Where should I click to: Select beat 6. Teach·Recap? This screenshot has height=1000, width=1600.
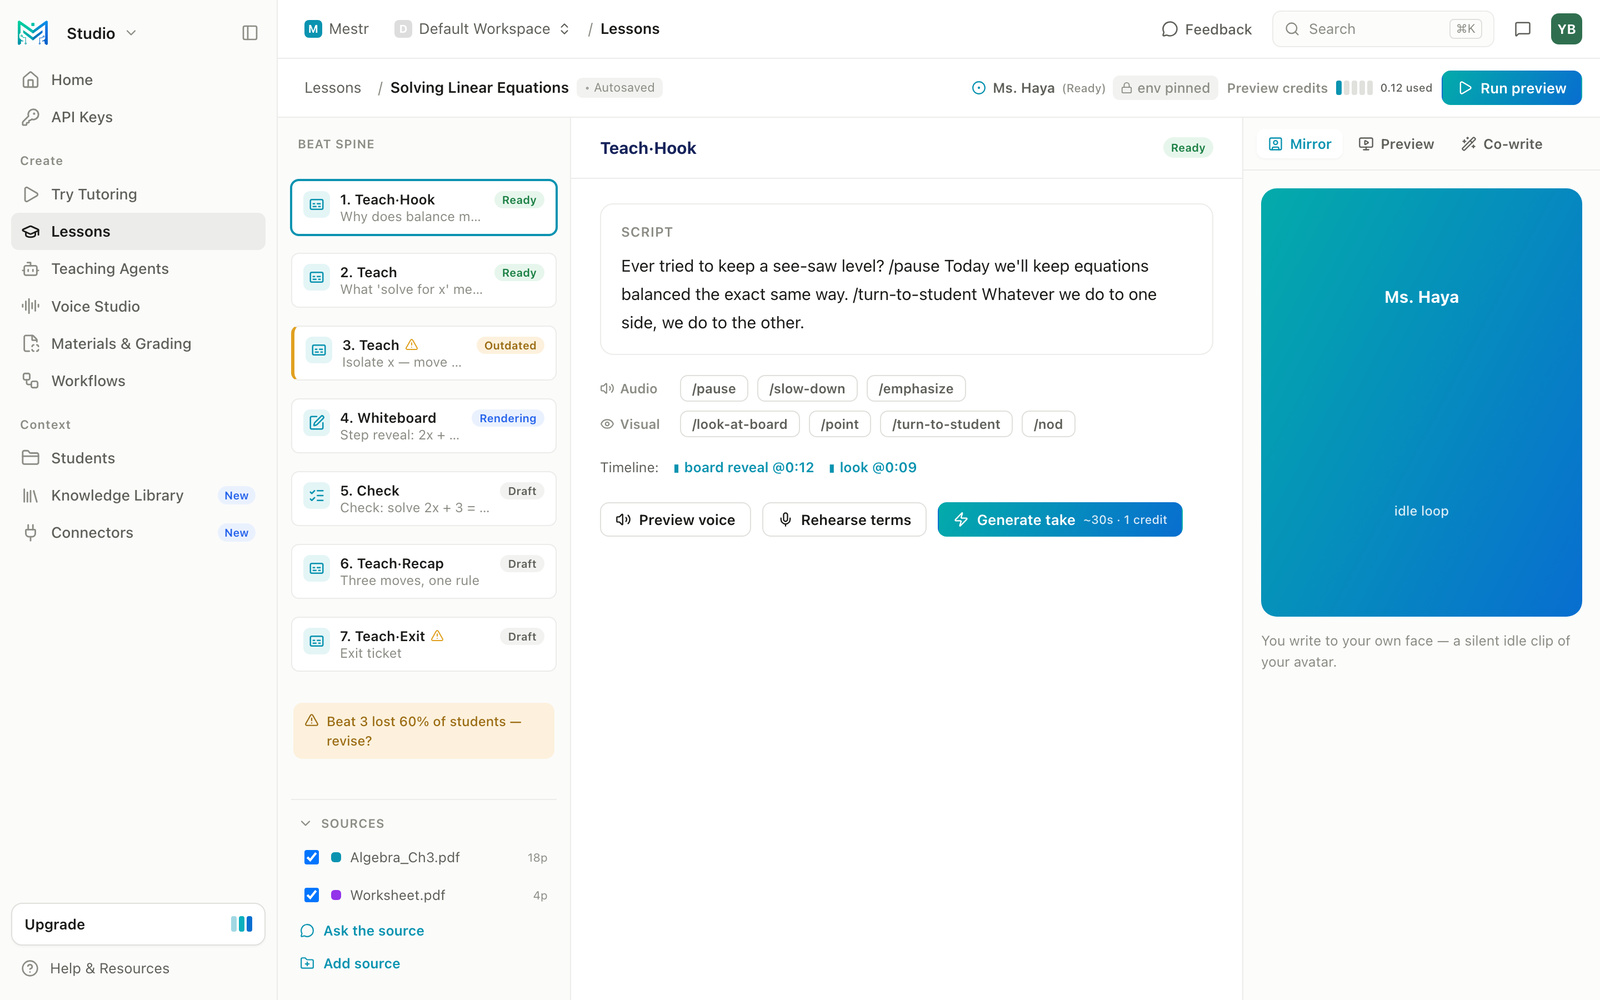424,571
